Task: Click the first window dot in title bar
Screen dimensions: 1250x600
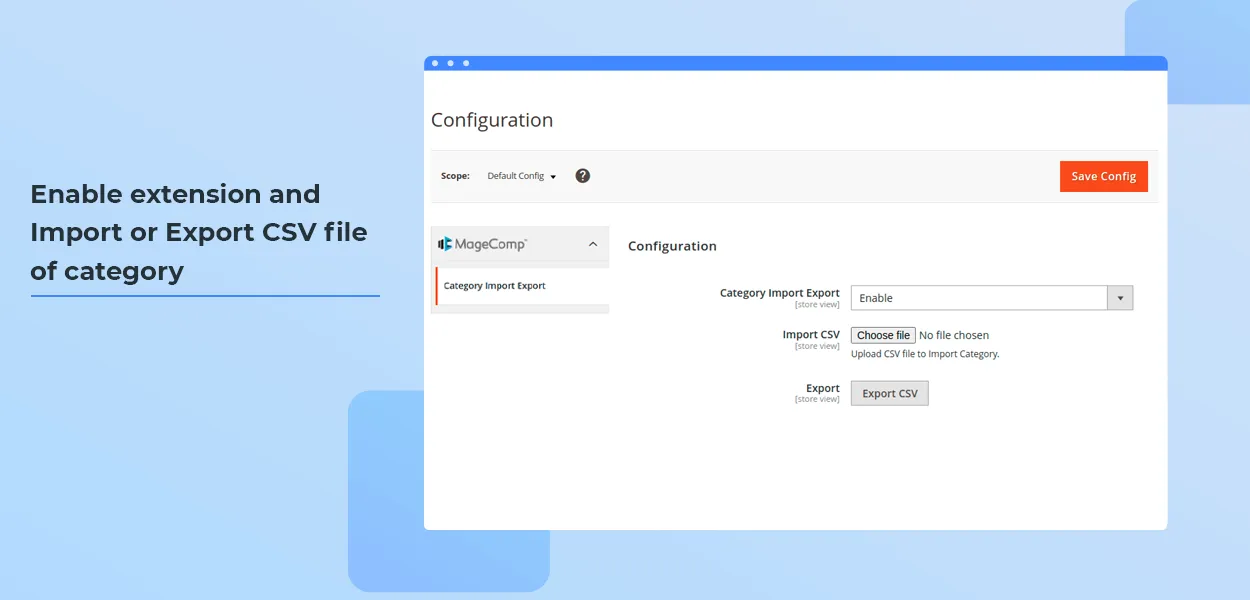Action: tap(435, 63)
